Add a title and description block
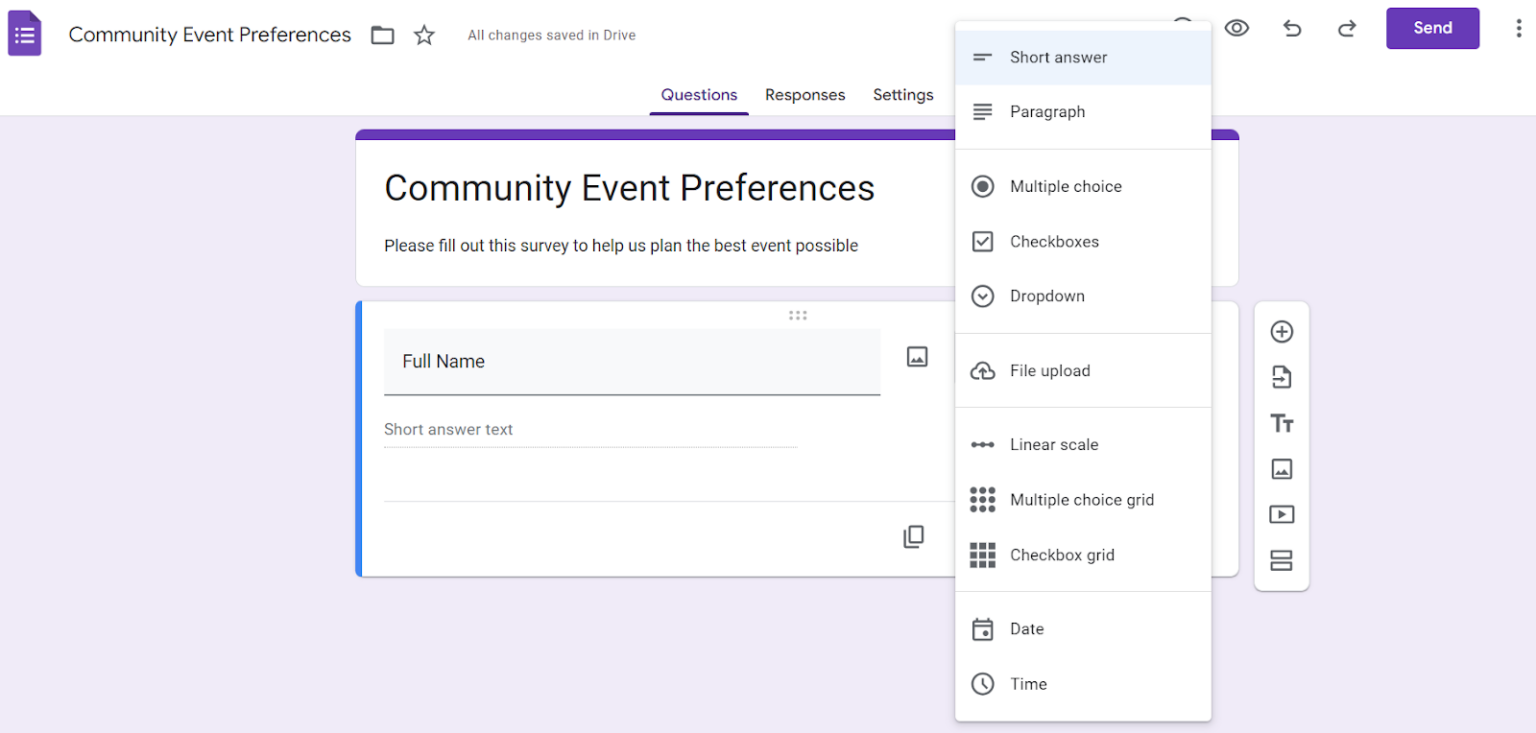Image resolution: width=1536 pixels, height=733 pixels. (x=1281, y=423)
